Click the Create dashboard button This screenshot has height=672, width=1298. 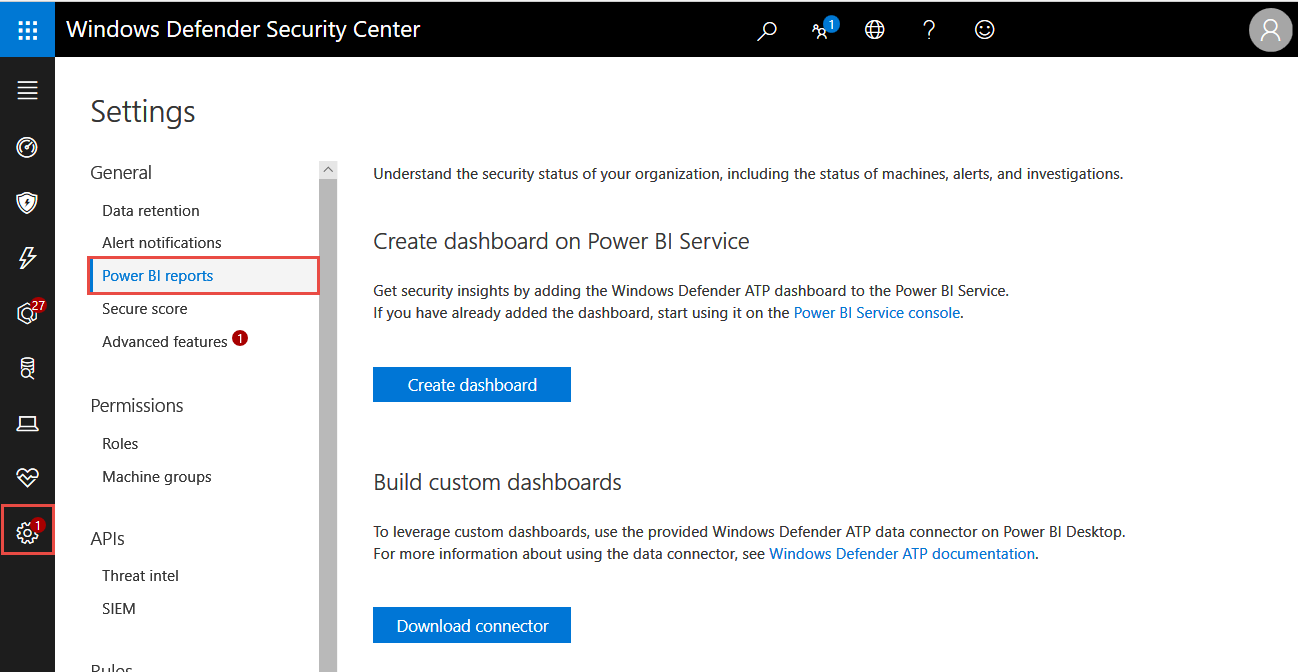[472, 385]
